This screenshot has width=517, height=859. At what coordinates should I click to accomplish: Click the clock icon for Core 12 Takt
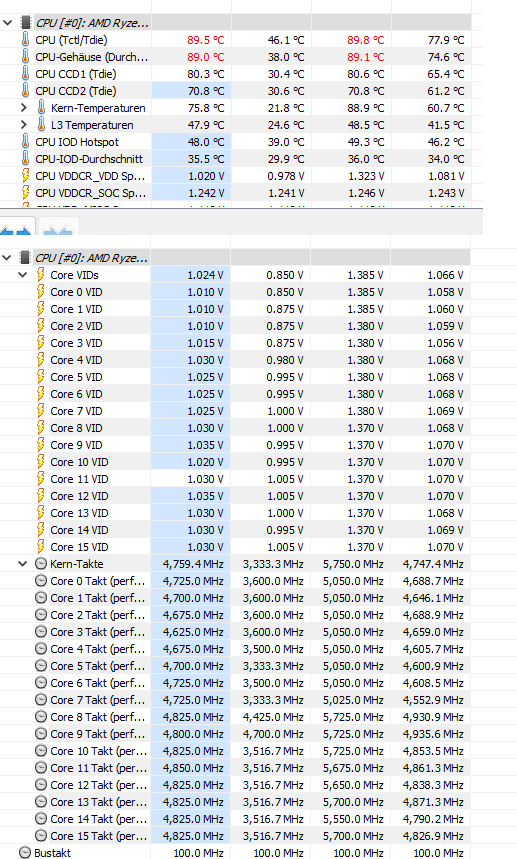coord(41,784)
